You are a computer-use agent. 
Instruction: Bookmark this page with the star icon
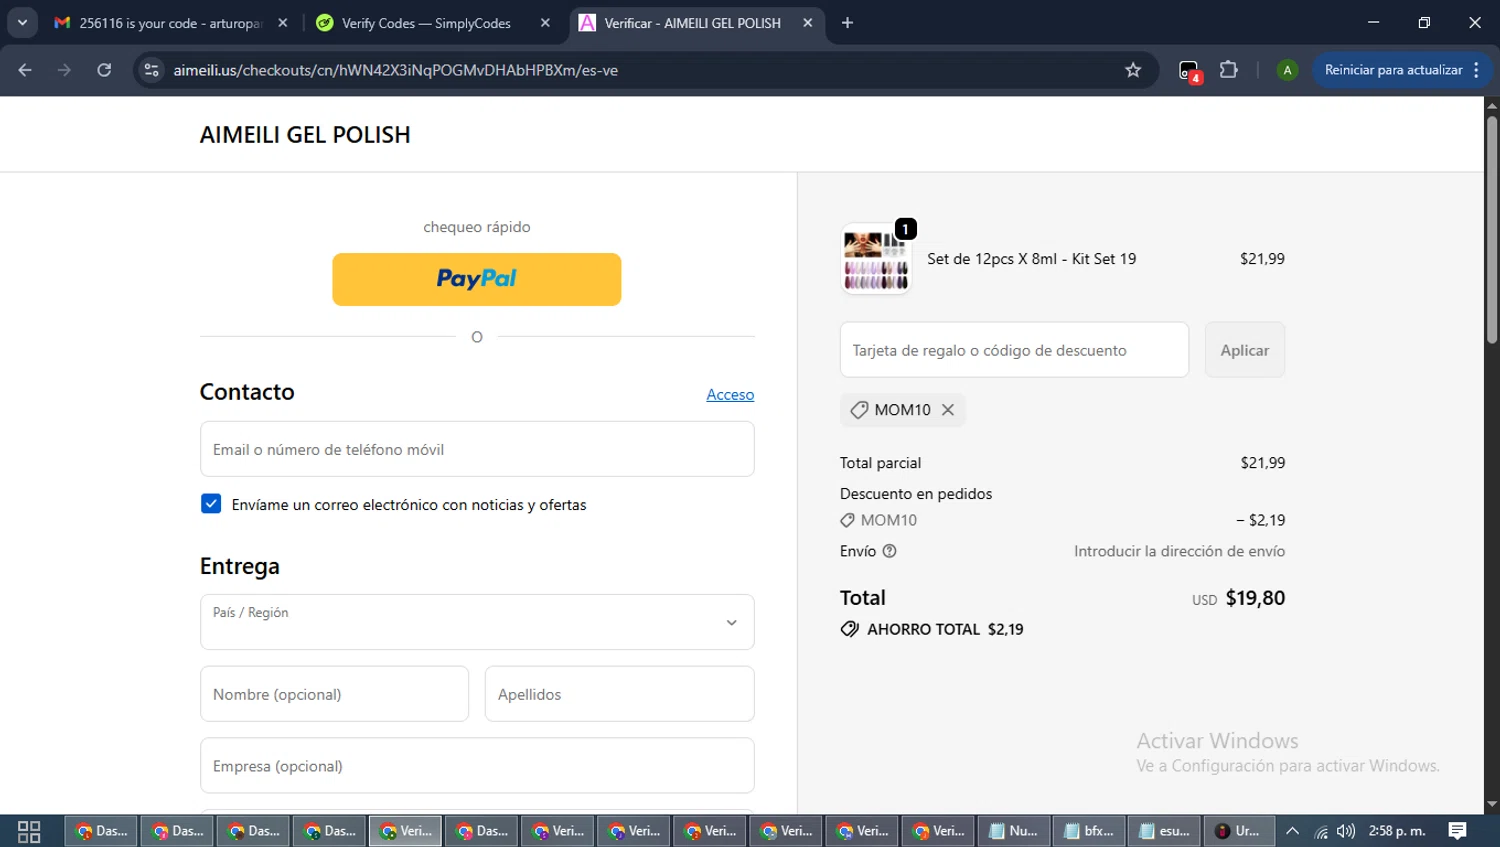[1133, 70]
